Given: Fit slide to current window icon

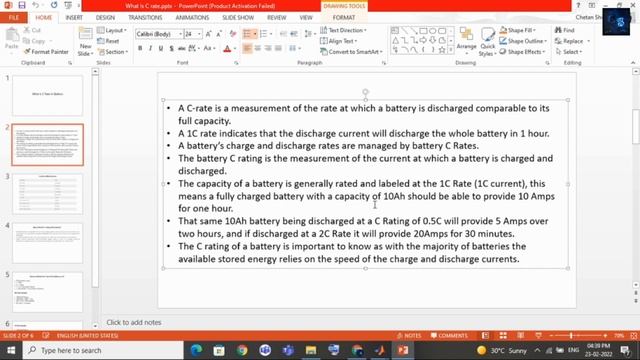Looking at the screenshot, I should [x=633, y=336].
